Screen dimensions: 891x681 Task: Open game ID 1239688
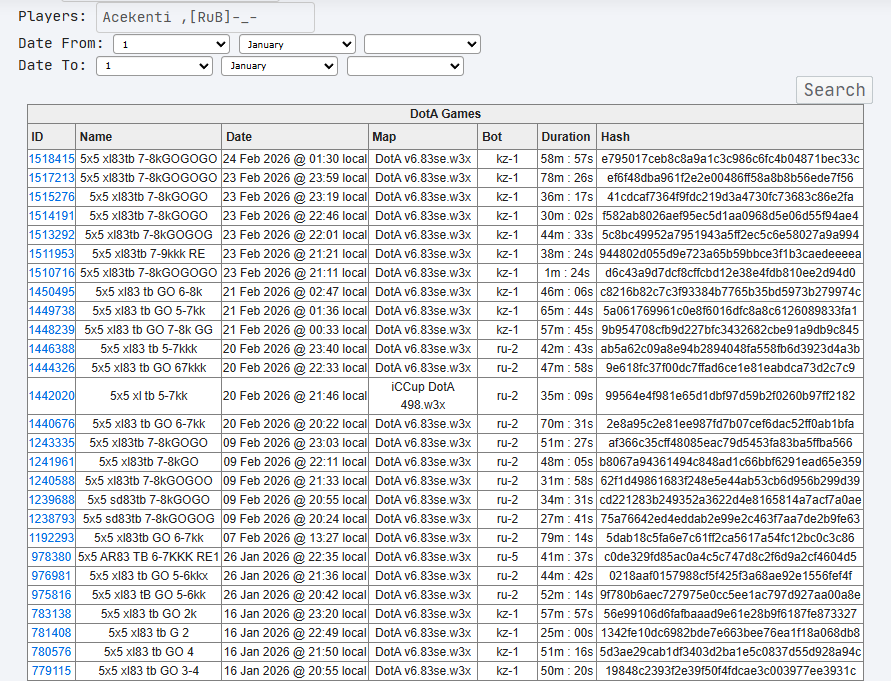[x=52, y=500]
